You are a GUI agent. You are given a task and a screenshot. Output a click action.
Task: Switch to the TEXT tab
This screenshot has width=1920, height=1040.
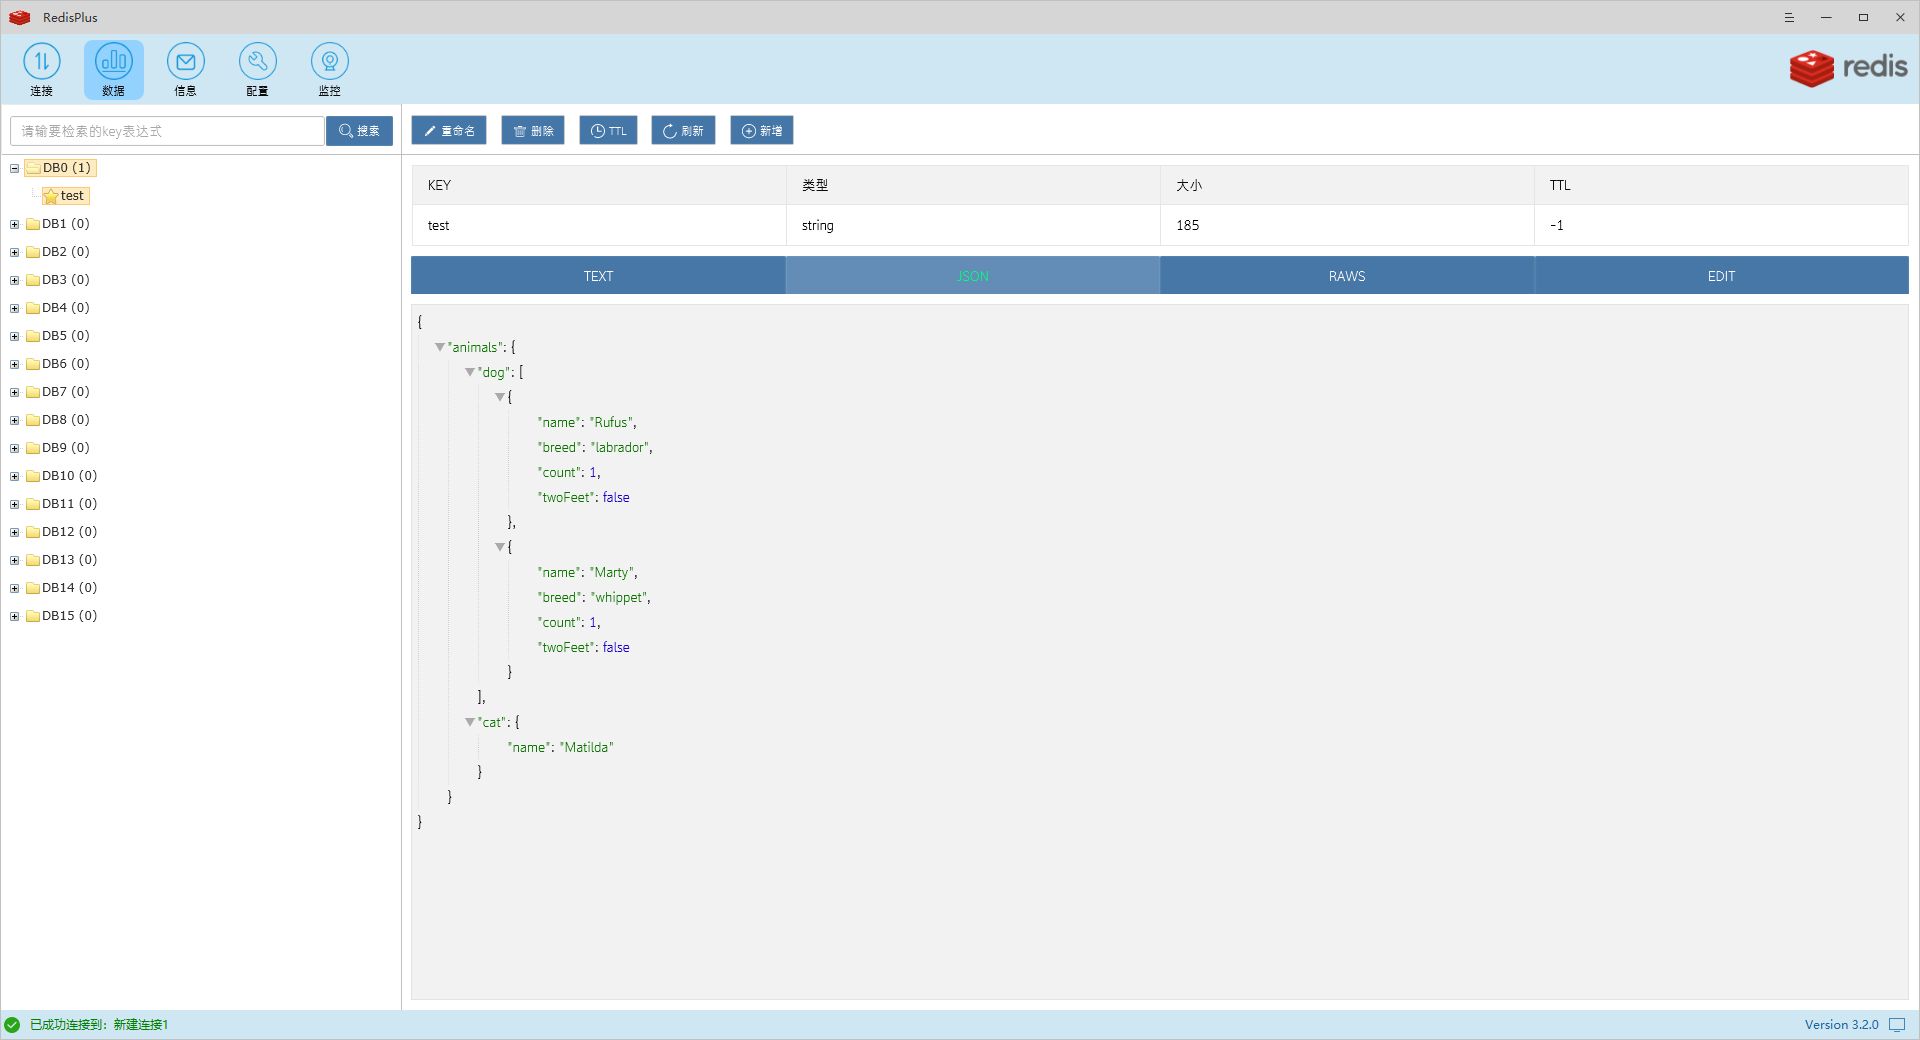[x=598, y=276]
